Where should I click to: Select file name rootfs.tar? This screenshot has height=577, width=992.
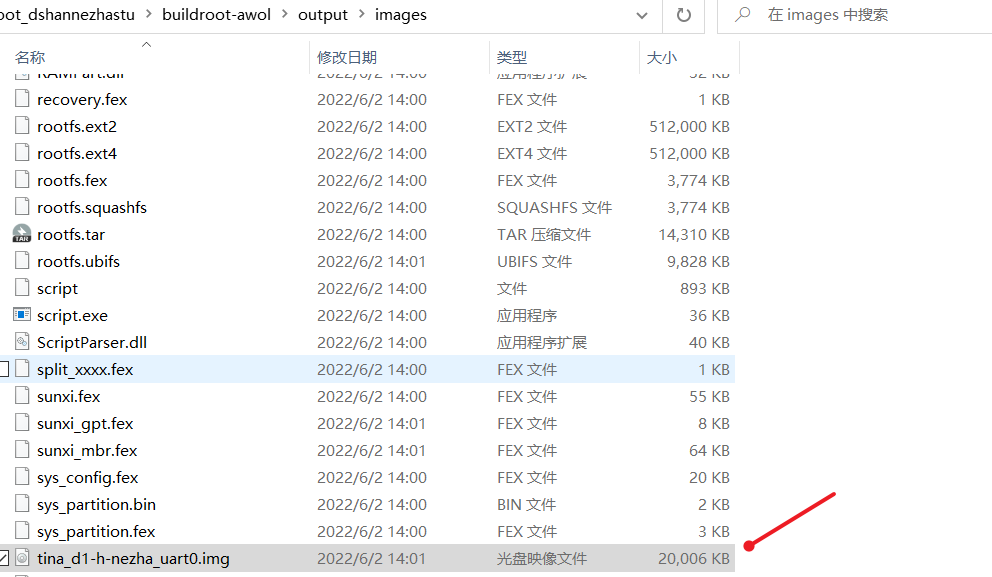point(71,235)
